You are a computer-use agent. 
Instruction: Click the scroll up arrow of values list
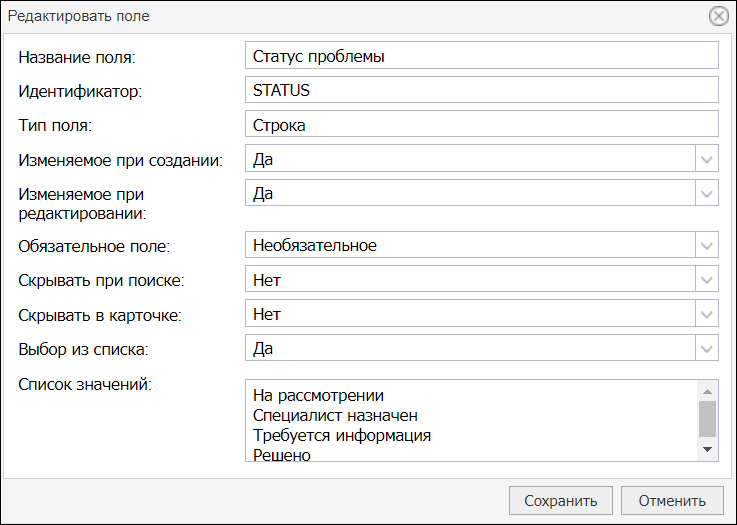click(707, 391)
